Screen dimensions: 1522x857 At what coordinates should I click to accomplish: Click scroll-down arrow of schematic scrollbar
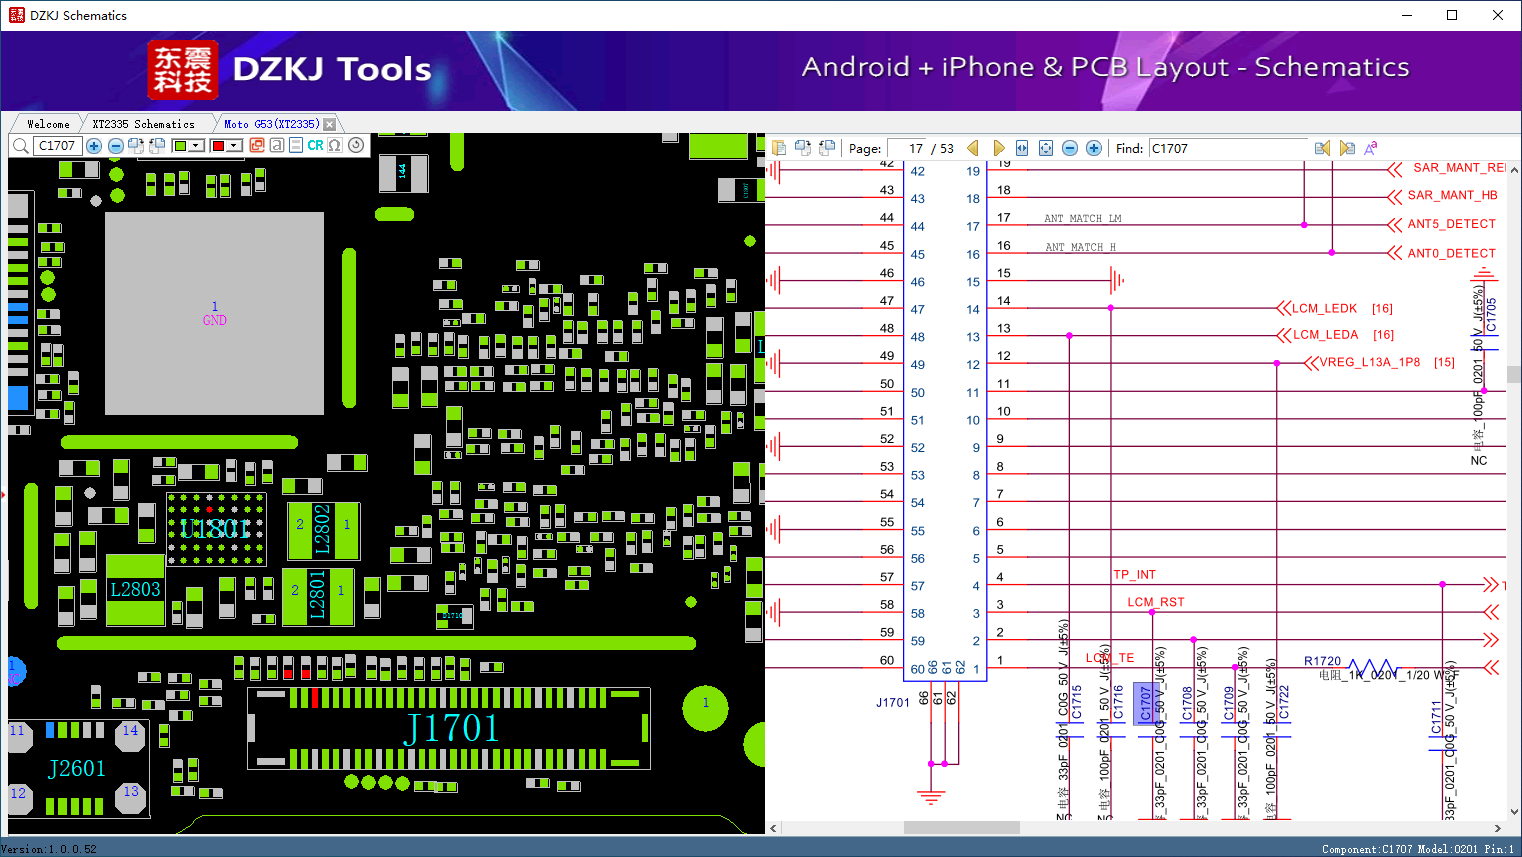click(x=1514, y=812)
